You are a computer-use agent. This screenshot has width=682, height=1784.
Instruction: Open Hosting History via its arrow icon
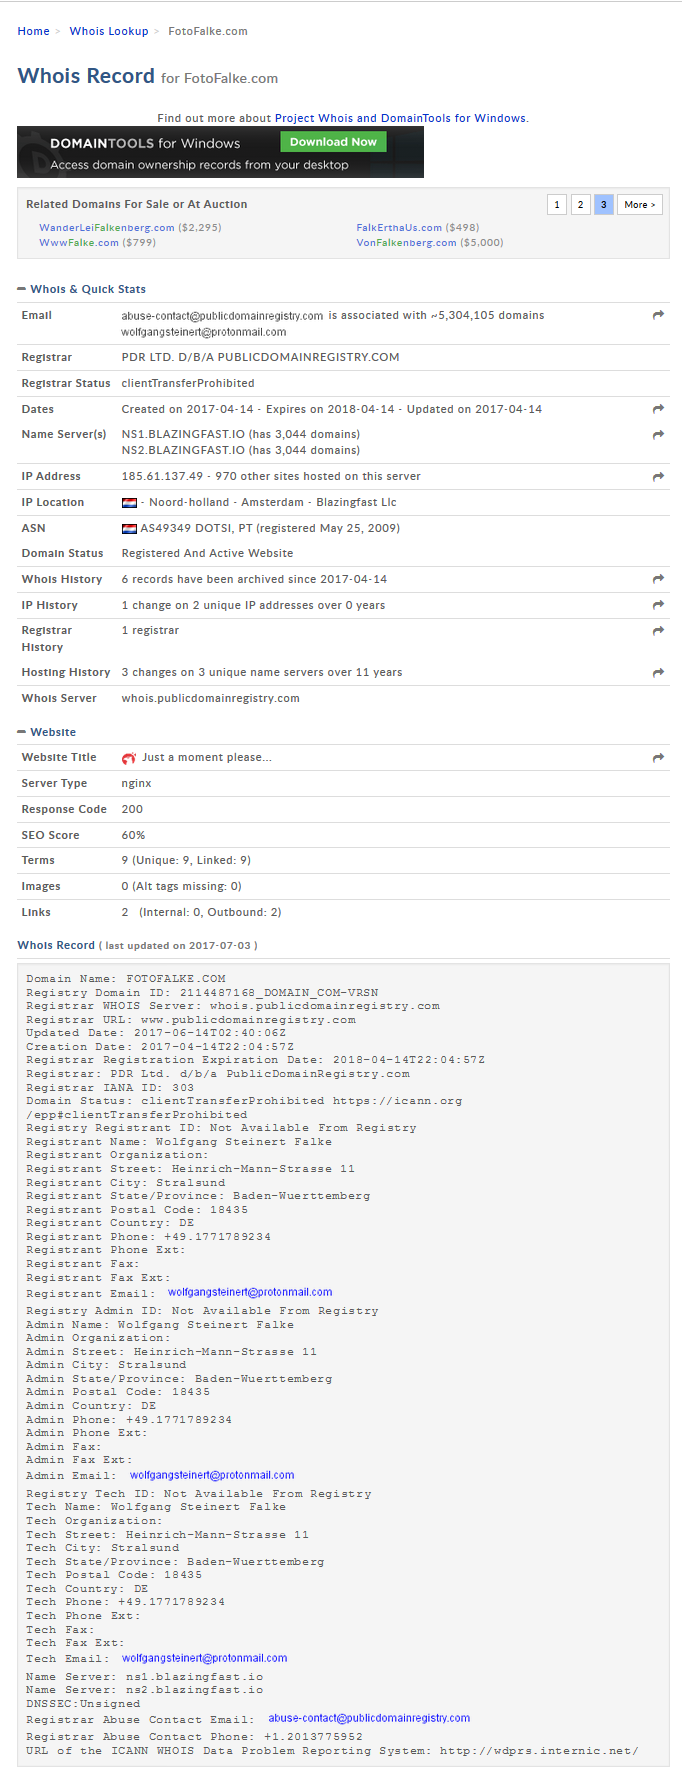tap(658, 673)
